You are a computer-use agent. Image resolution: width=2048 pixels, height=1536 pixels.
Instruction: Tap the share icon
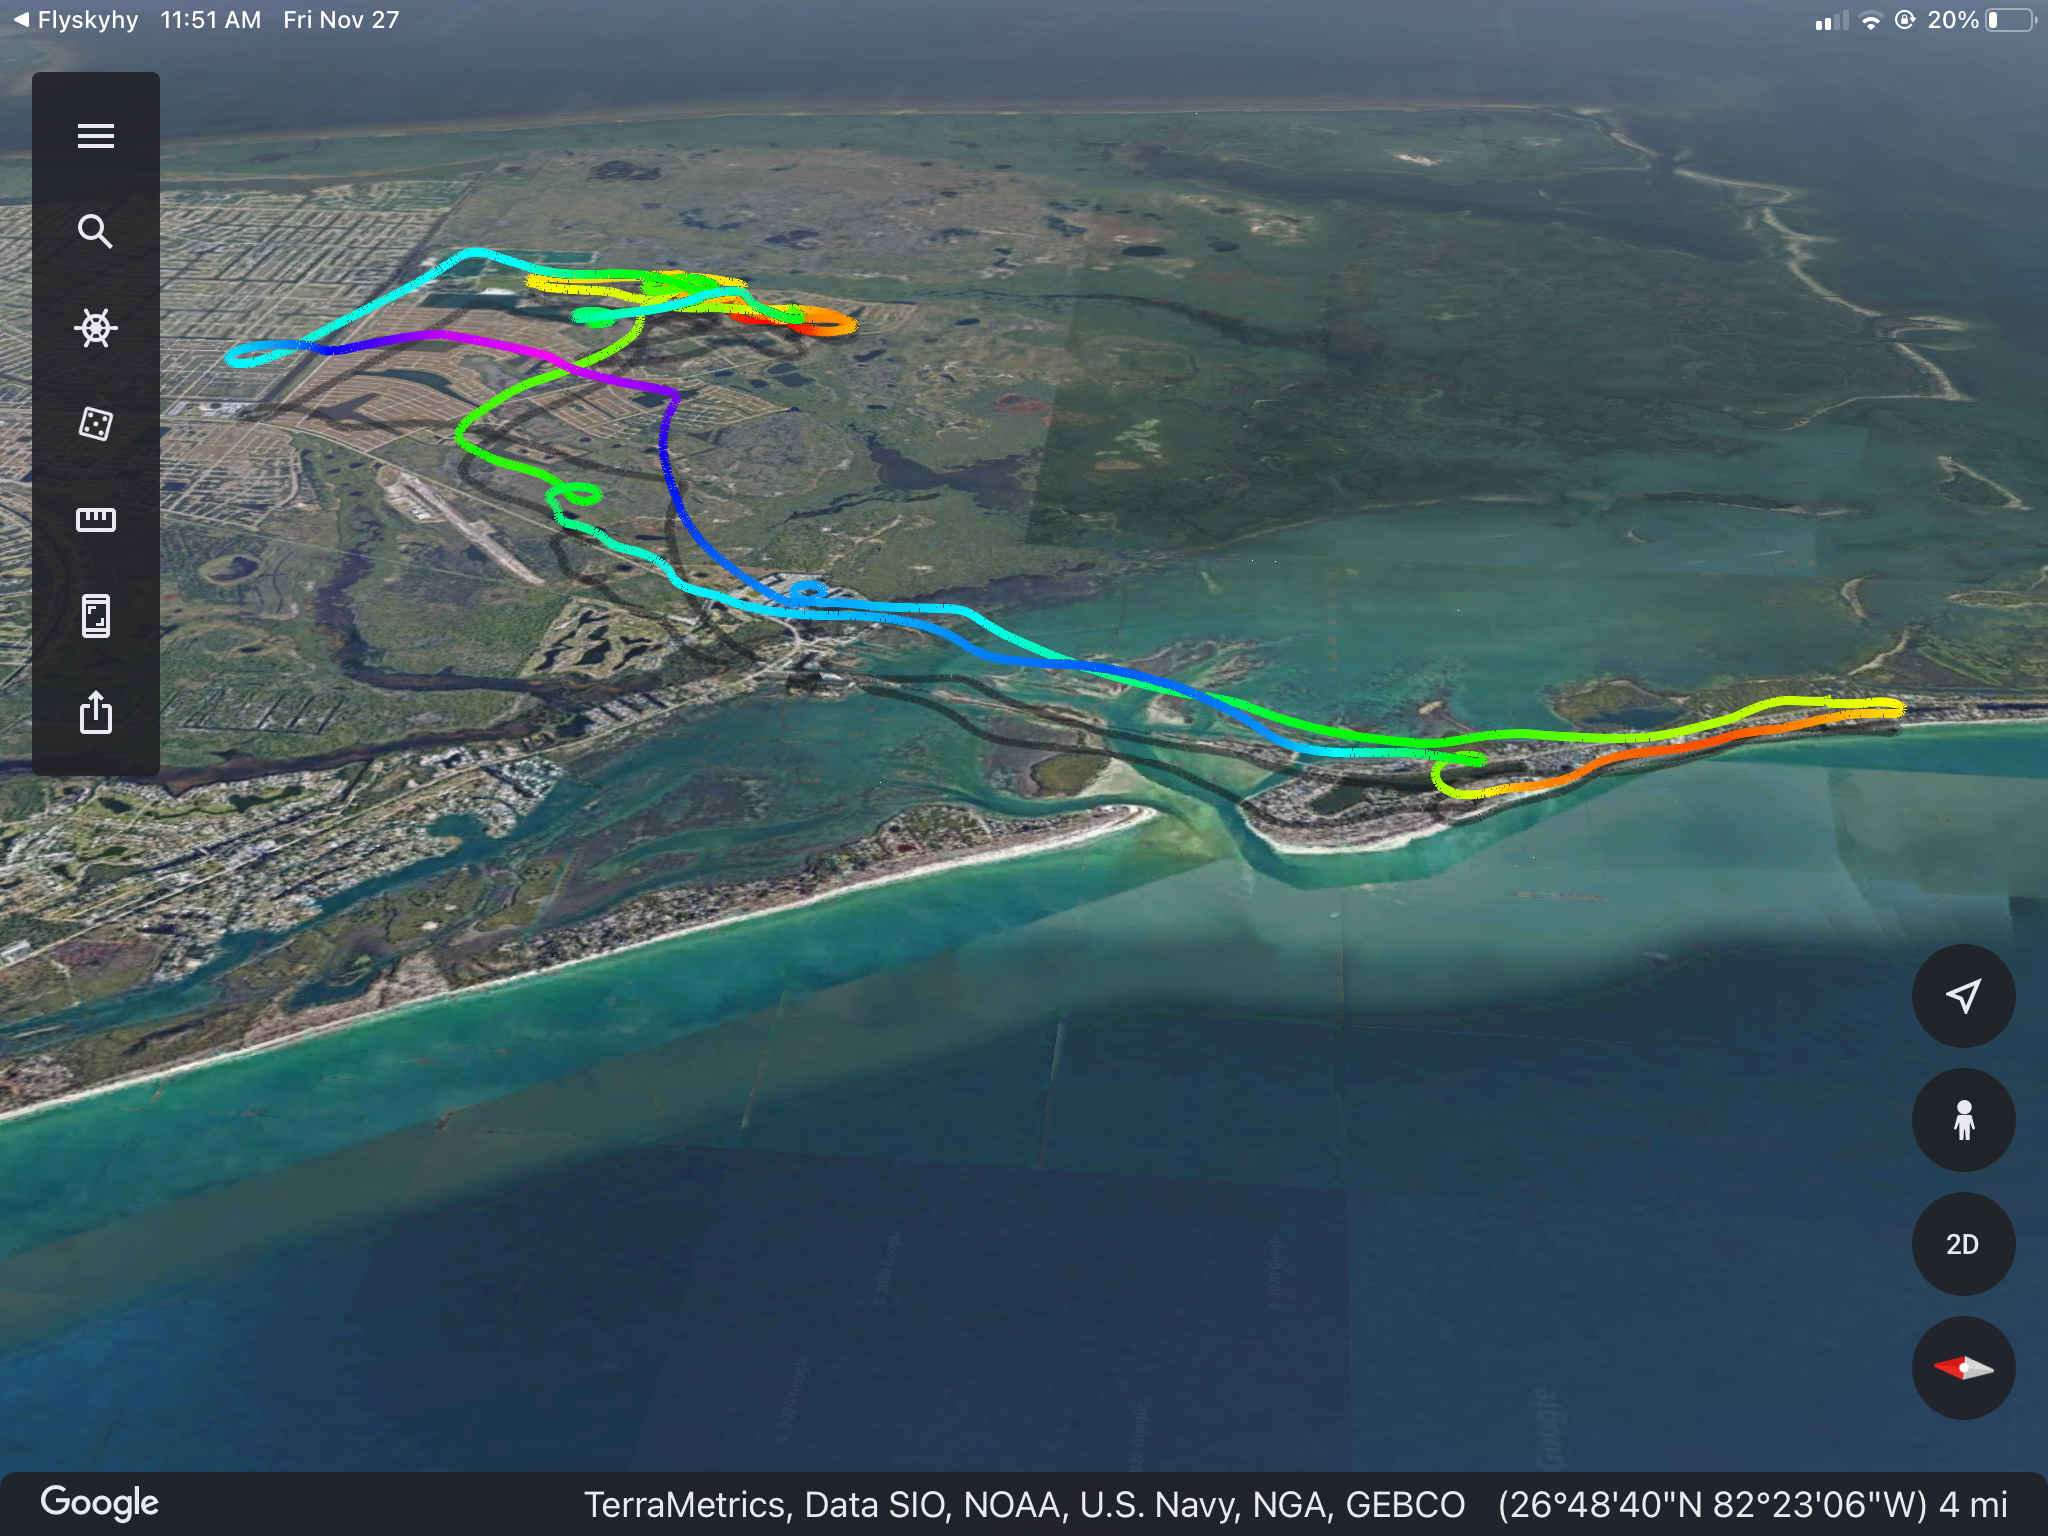click(x=96, y=712)
